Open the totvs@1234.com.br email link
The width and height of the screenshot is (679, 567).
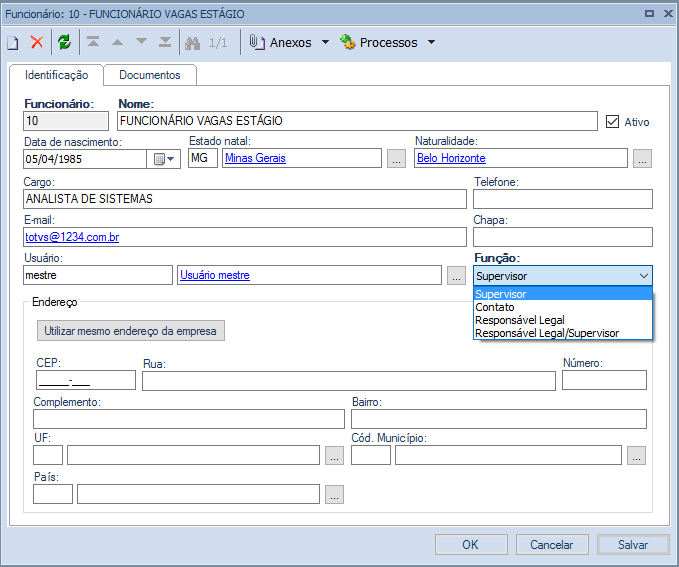click(x=72, y=237)
